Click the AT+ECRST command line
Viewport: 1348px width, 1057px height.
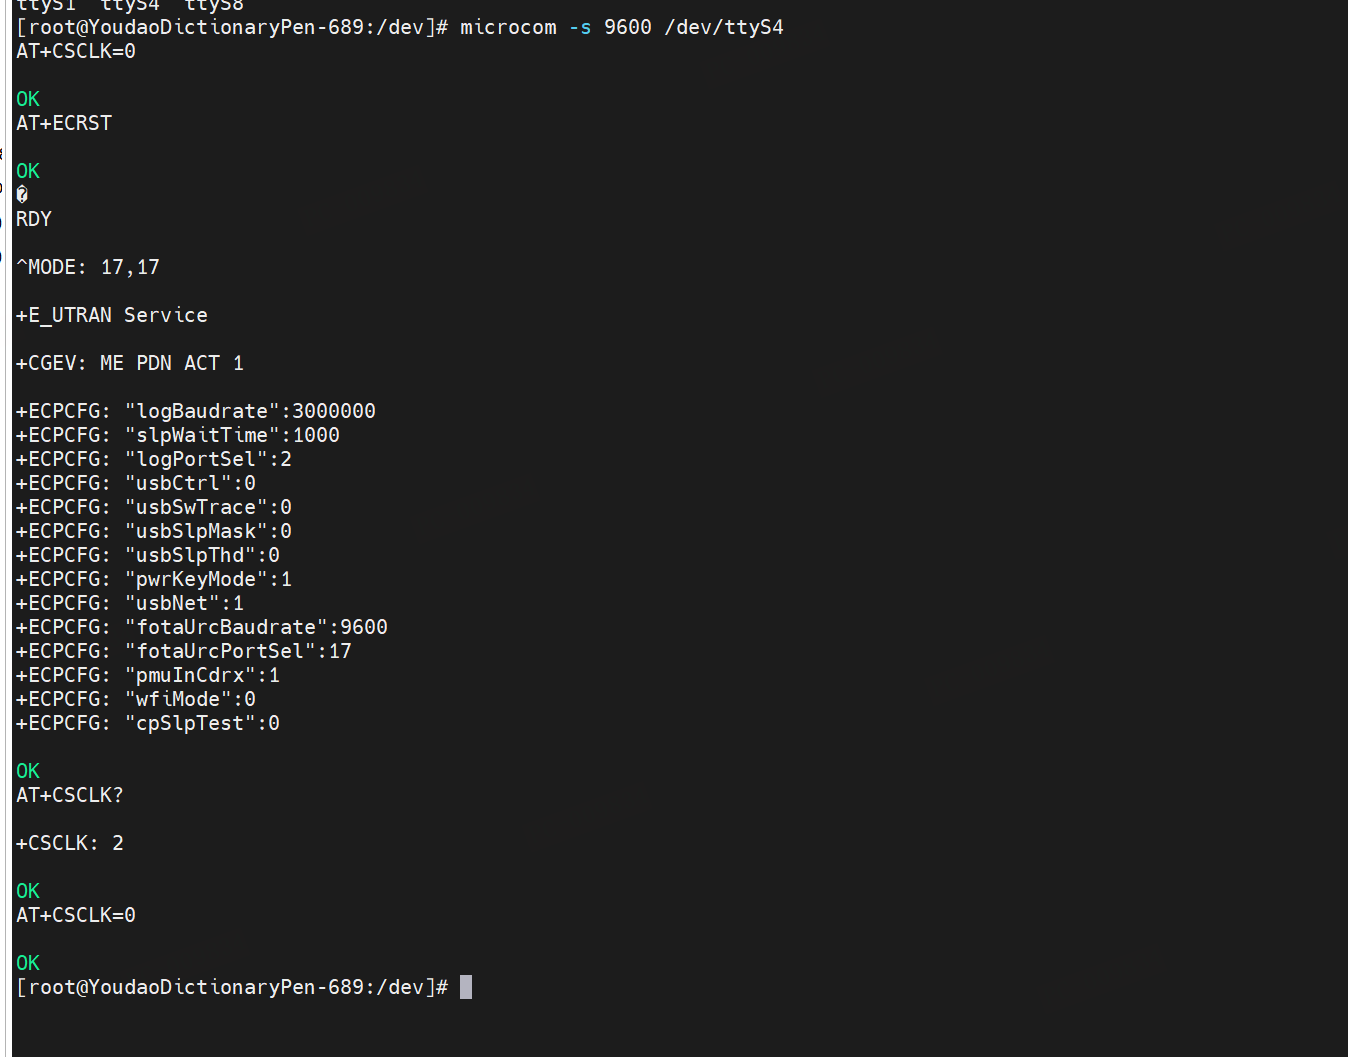64,123
